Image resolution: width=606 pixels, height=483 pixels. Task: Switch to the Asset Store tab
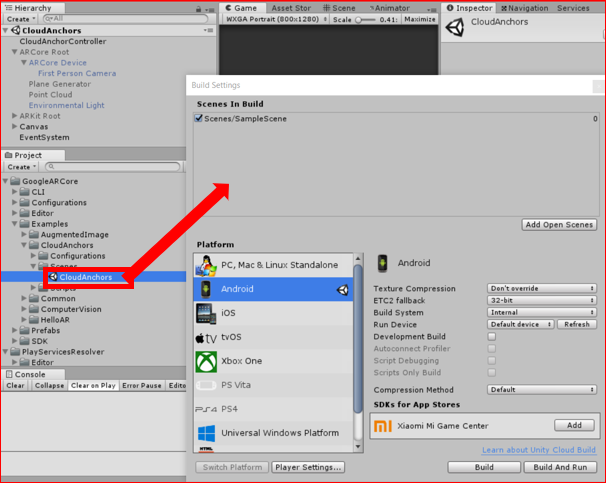(x=291, y=8)
